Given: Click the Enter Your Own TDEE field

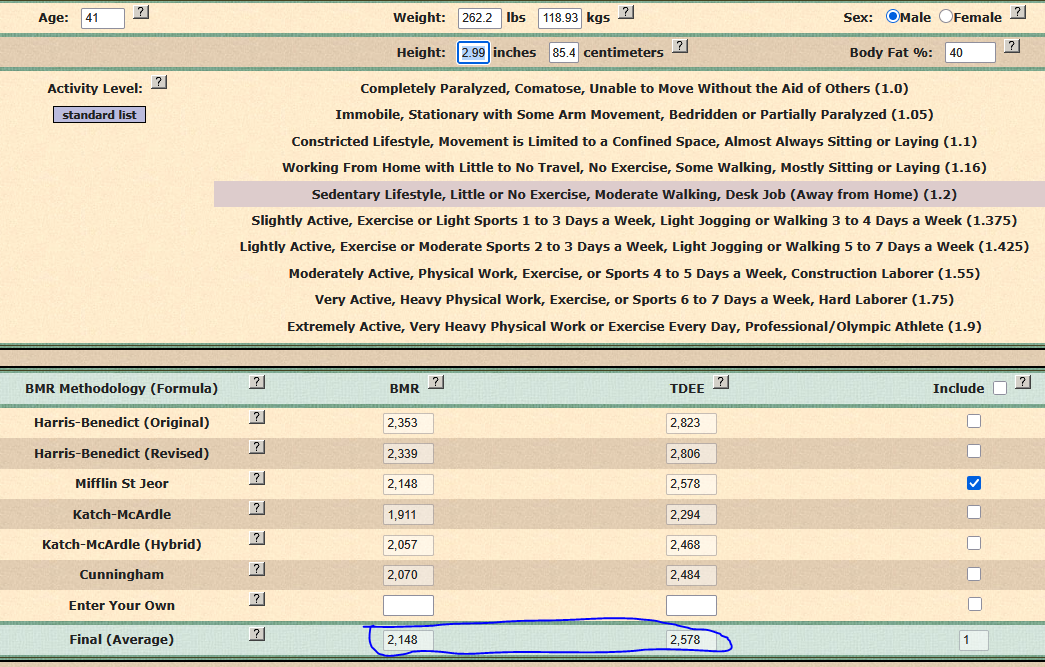Looking at the screenshot, I should click(691, 606).
